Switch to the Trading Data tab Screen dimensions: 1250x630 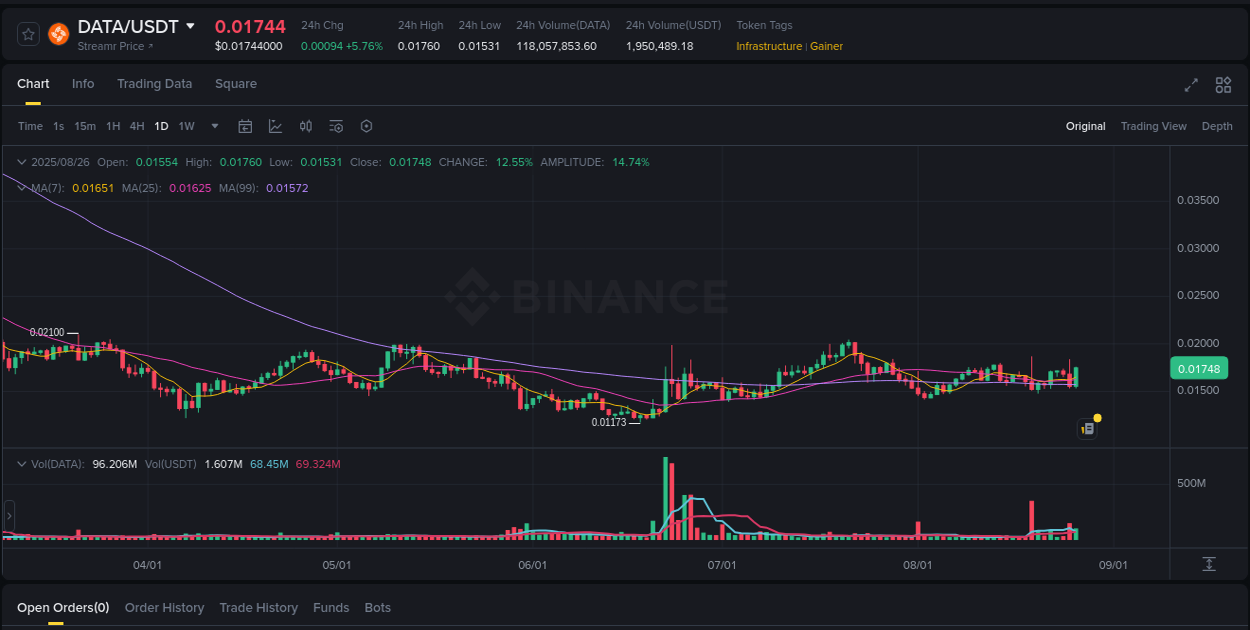154,84
